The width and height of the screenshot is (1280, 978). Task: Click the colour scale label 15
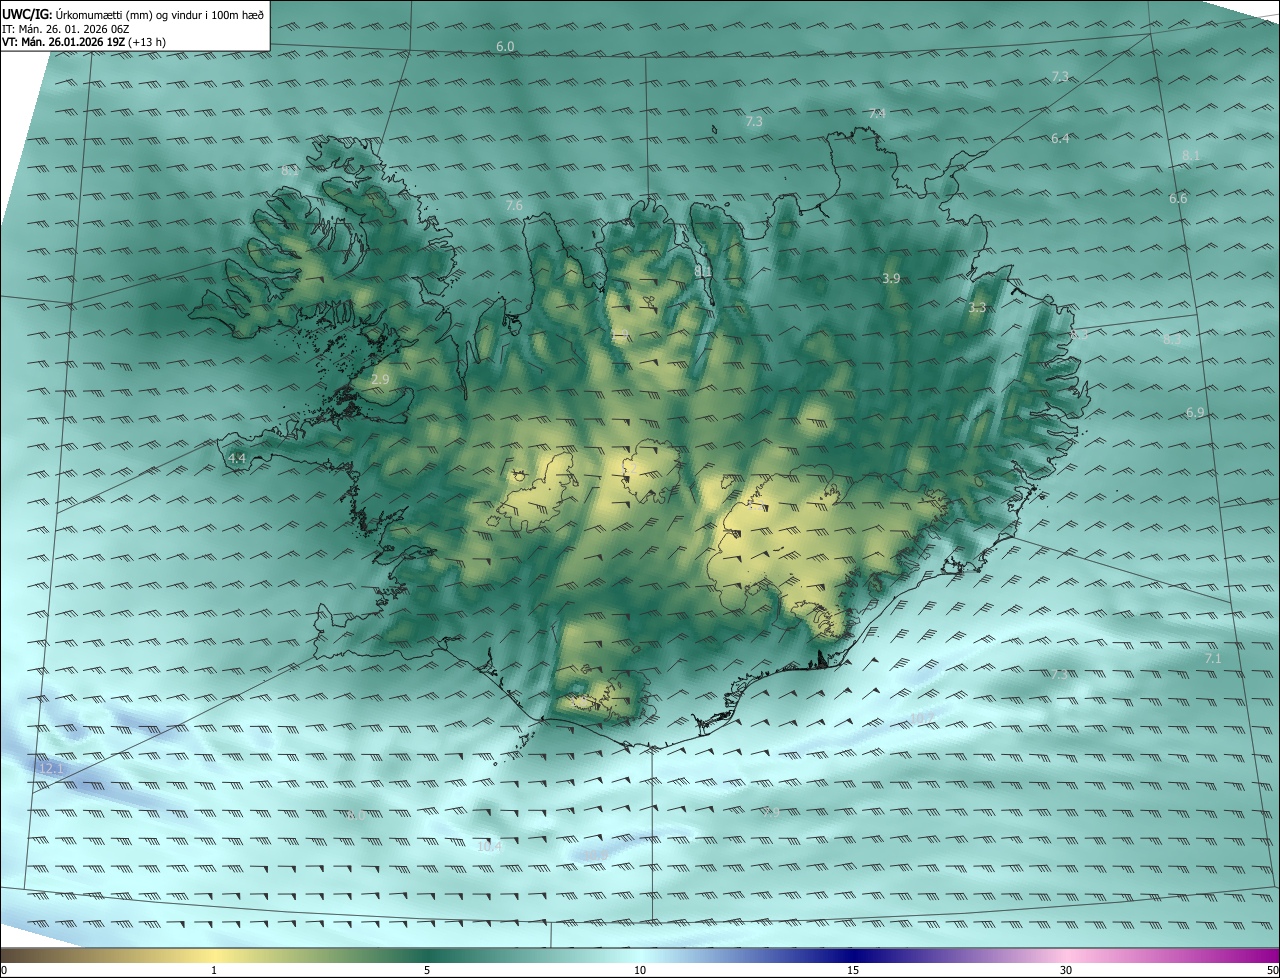(853, 970)
